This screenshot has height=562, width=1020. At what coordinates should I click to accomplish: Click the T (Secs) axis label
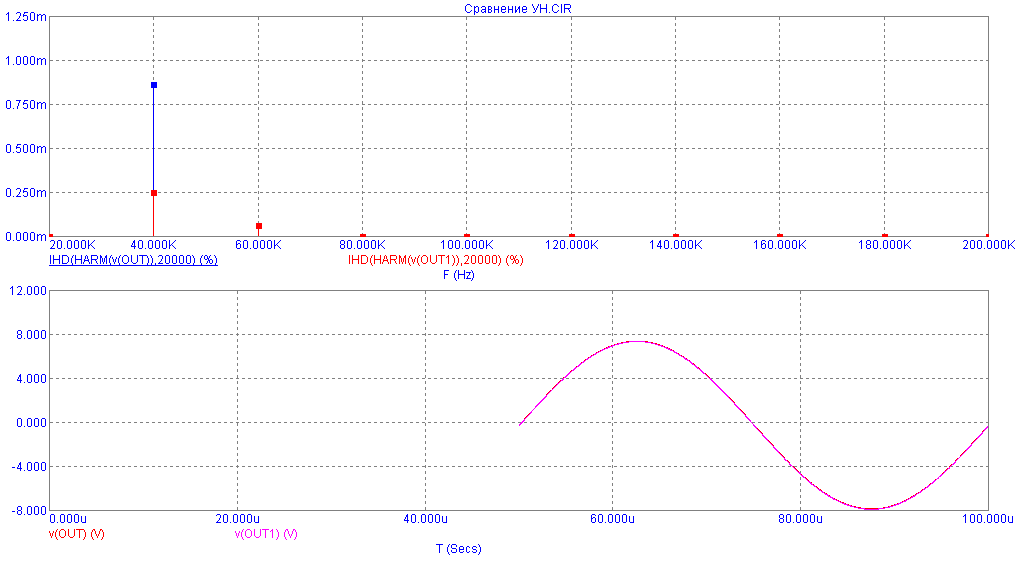(459, 548)
